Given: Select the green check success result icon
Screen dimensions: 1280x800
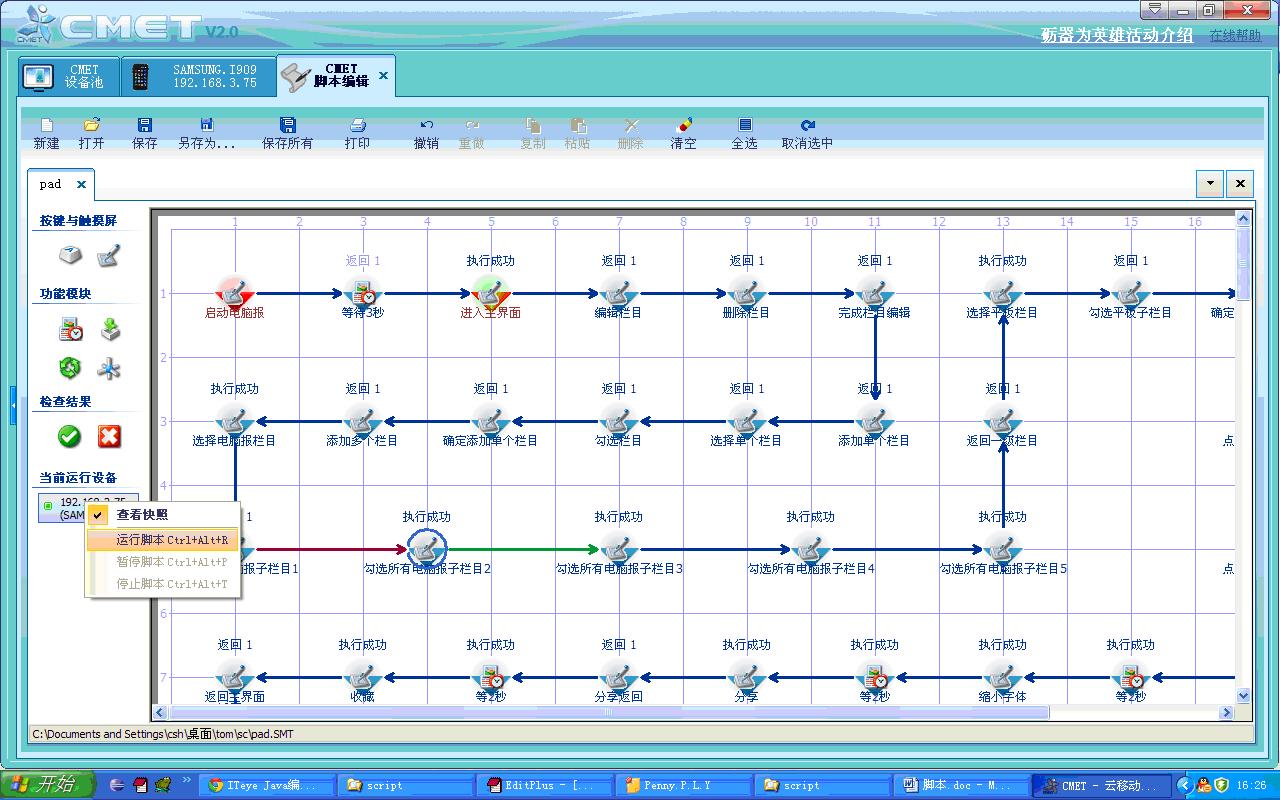Looking at the screenshot, I should coord(70,436).
